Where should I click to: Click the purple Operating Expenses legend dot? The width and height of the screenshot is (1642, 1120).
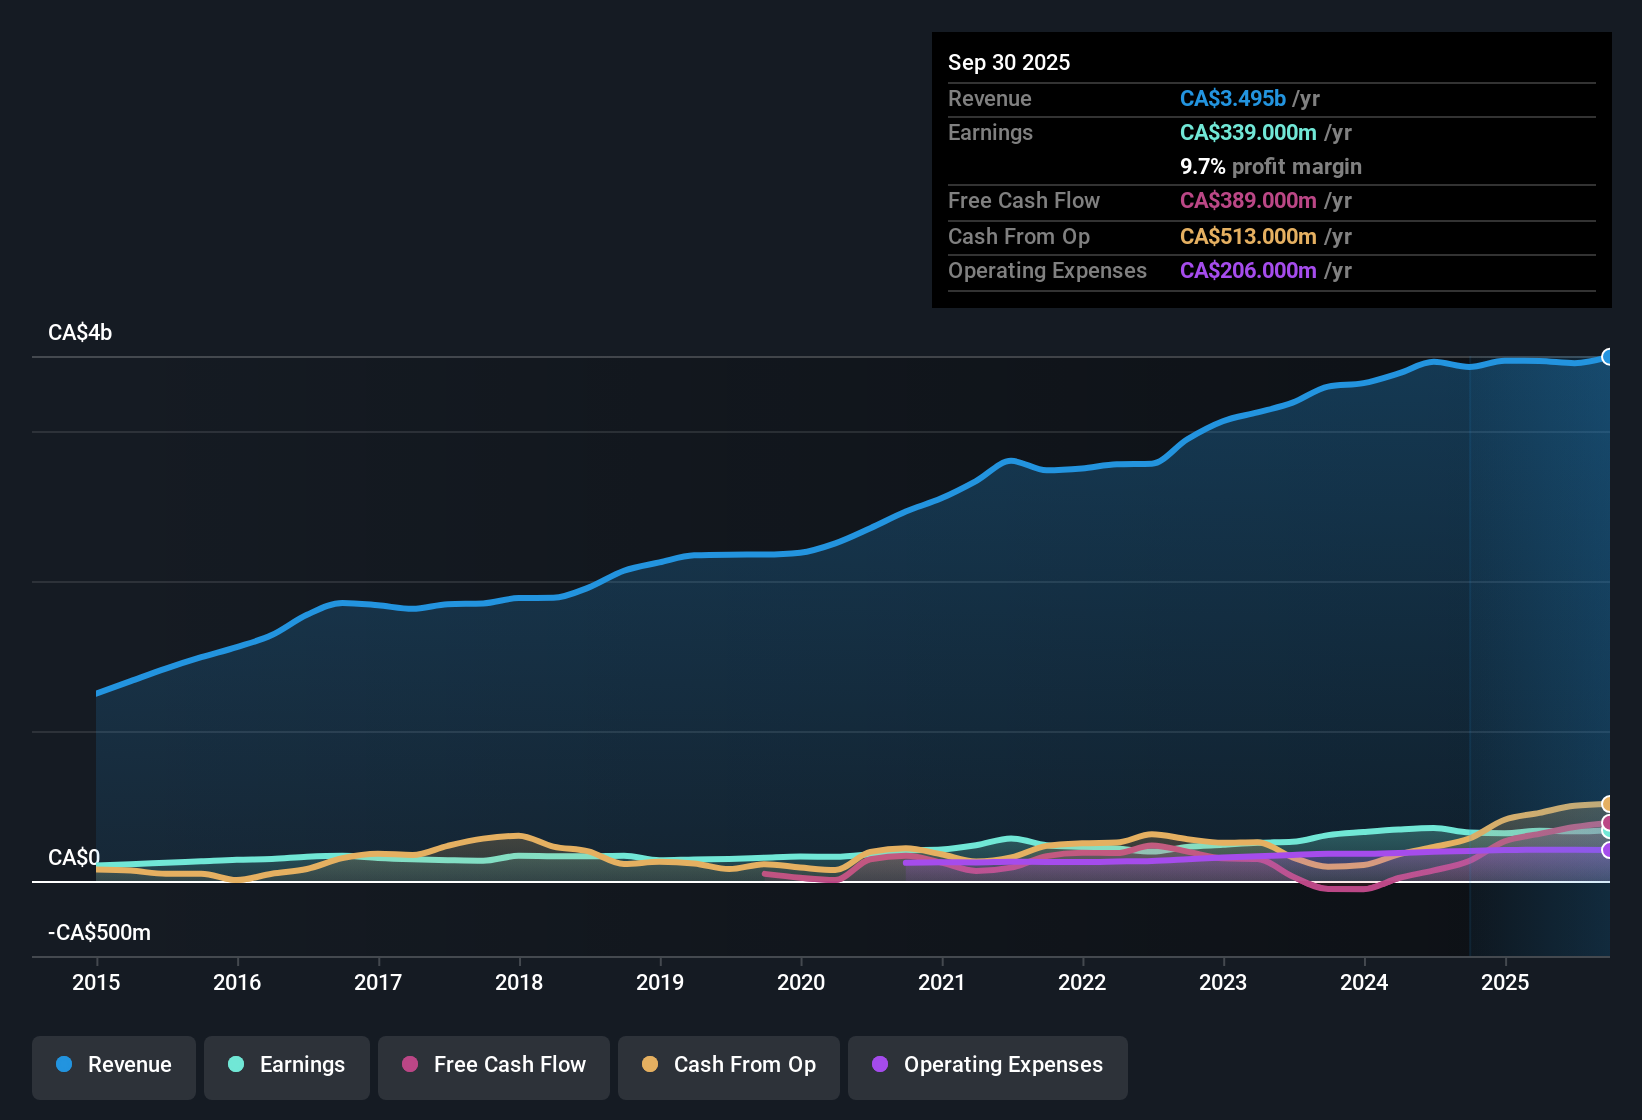(x=880, y=1064)
